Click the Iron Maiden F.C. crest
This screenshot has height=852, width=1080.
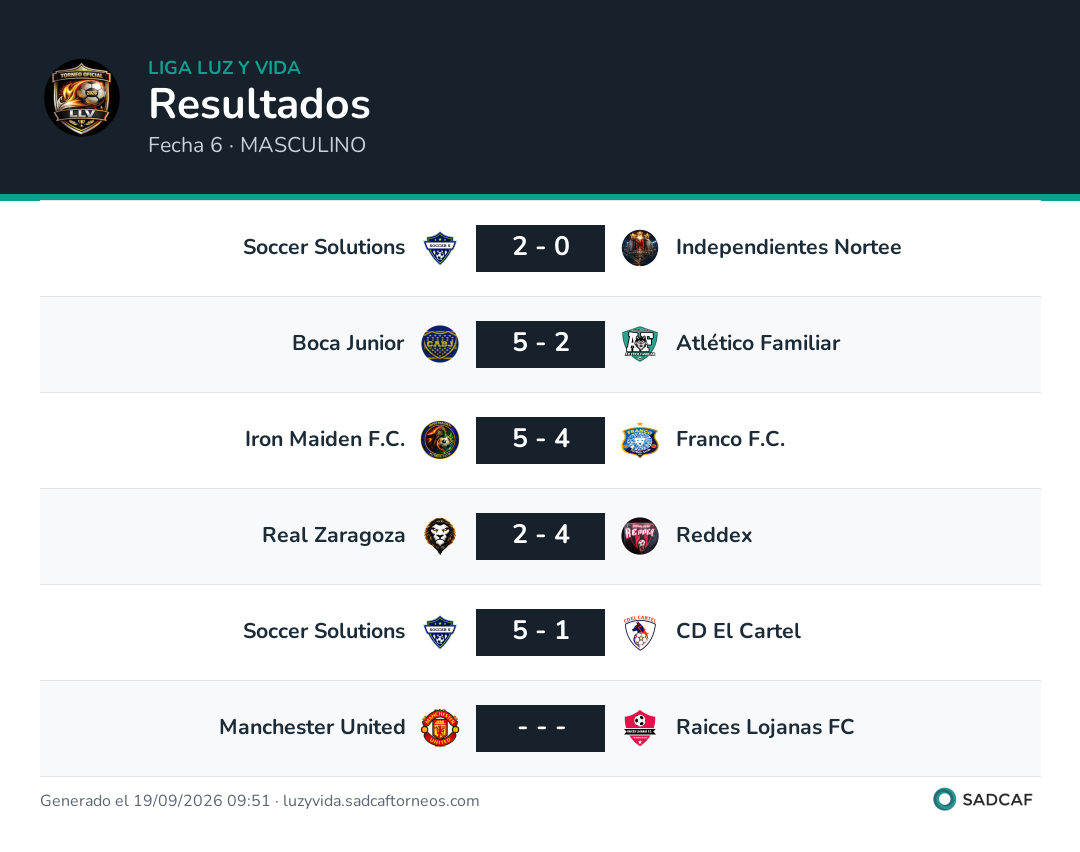click(439, 439)
